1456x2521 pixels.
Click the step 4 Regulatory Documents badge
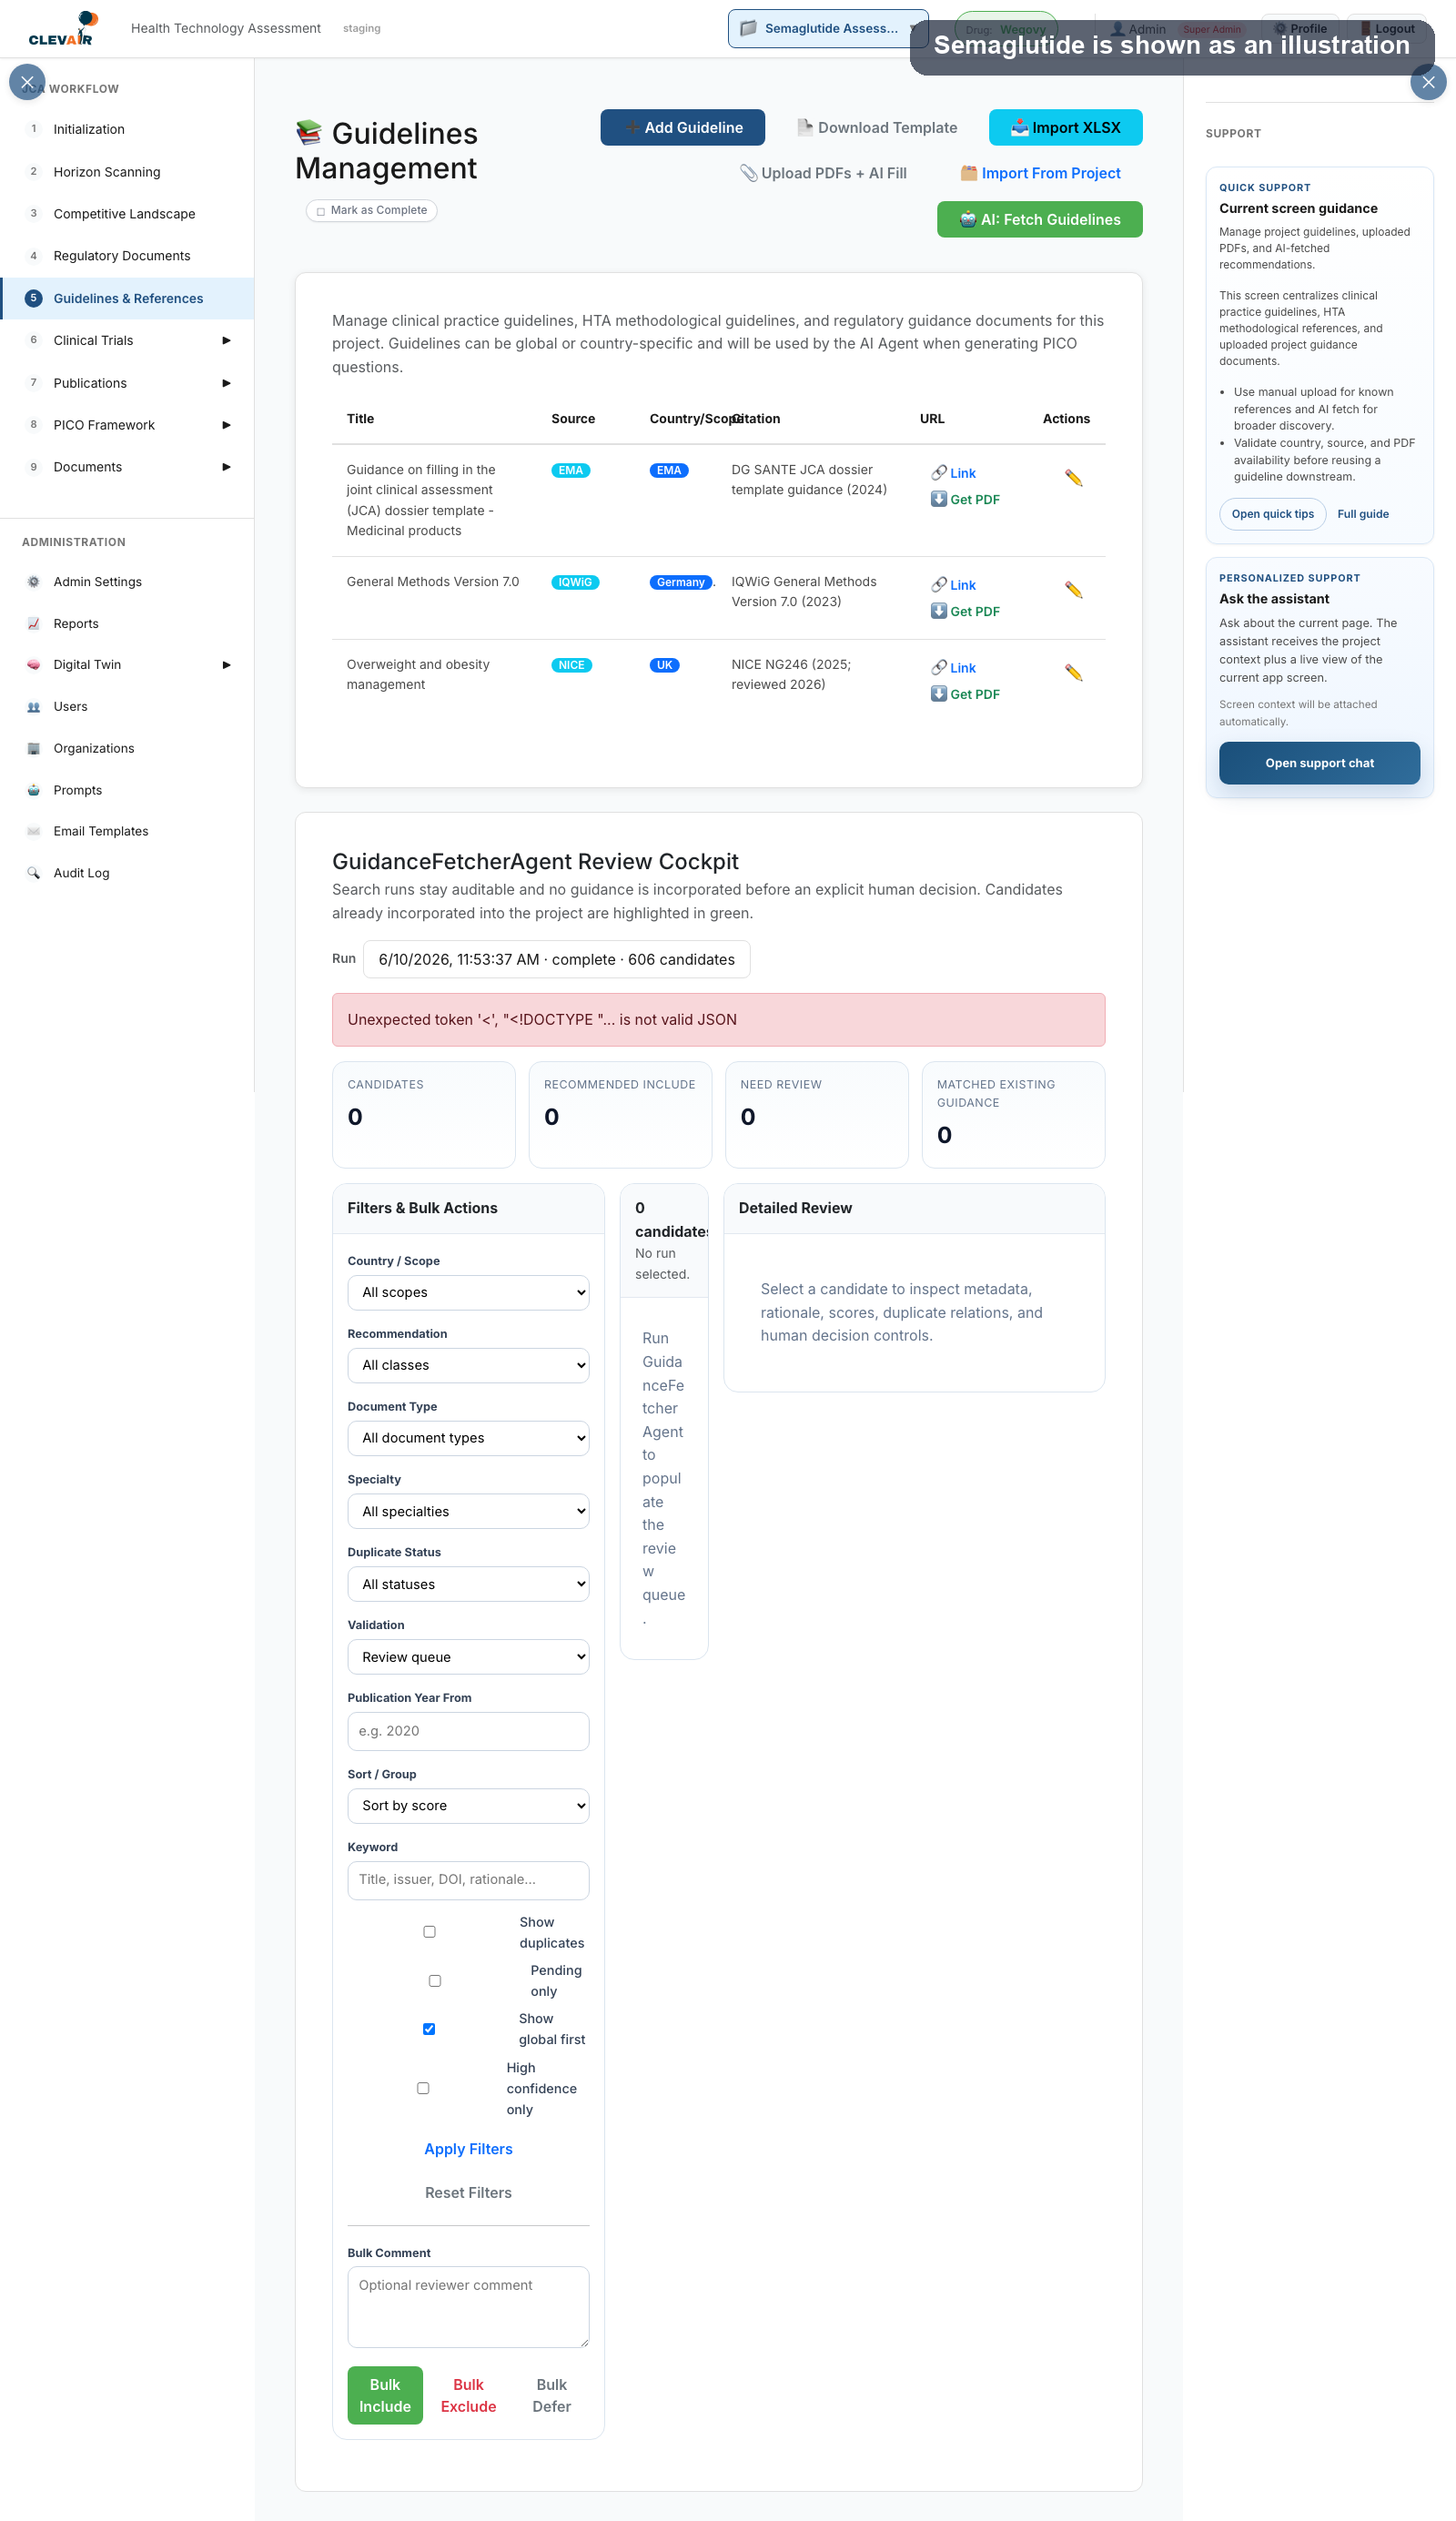(x=33, y=256)
